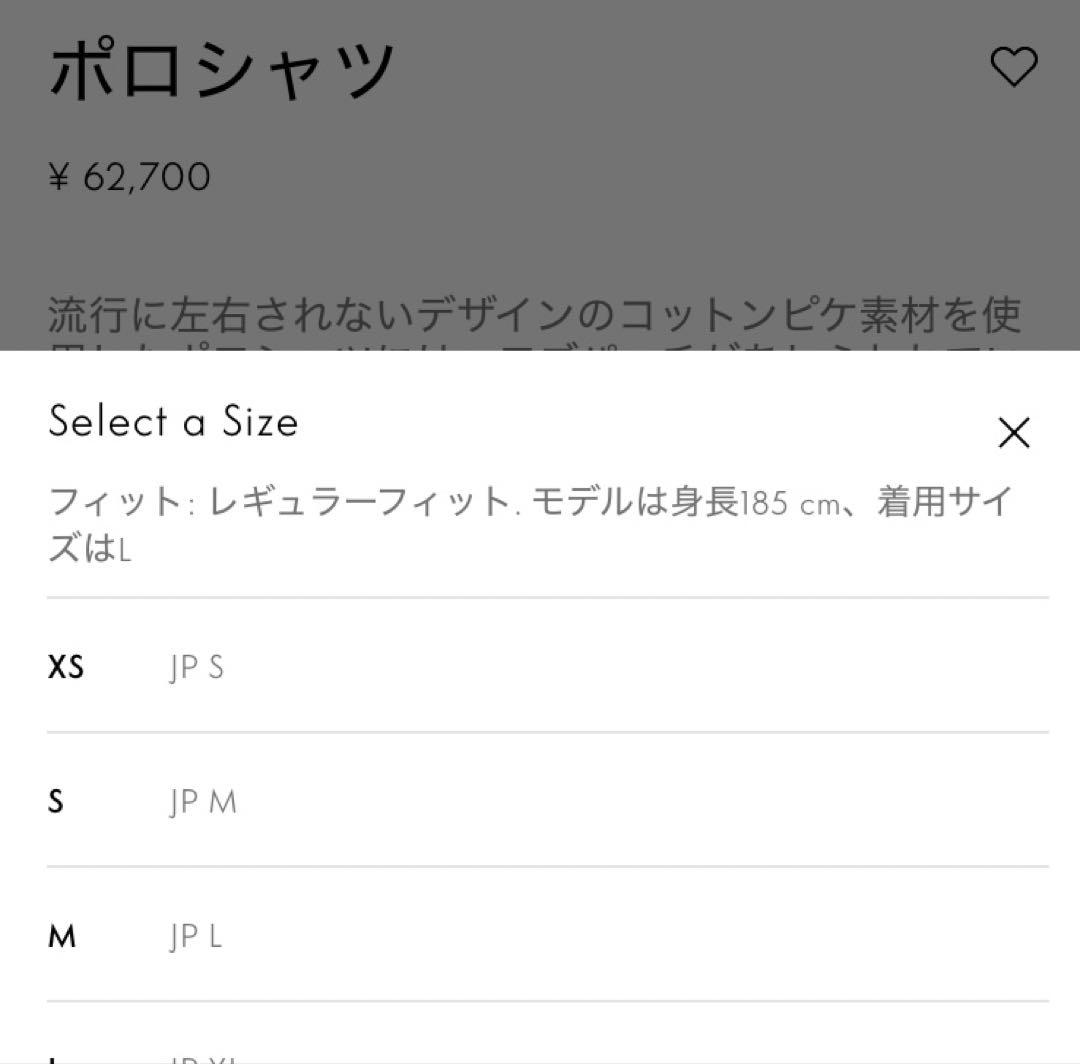Dismiss the size picker with the X
The image size is (1080, 1064).
point(1014,432)
